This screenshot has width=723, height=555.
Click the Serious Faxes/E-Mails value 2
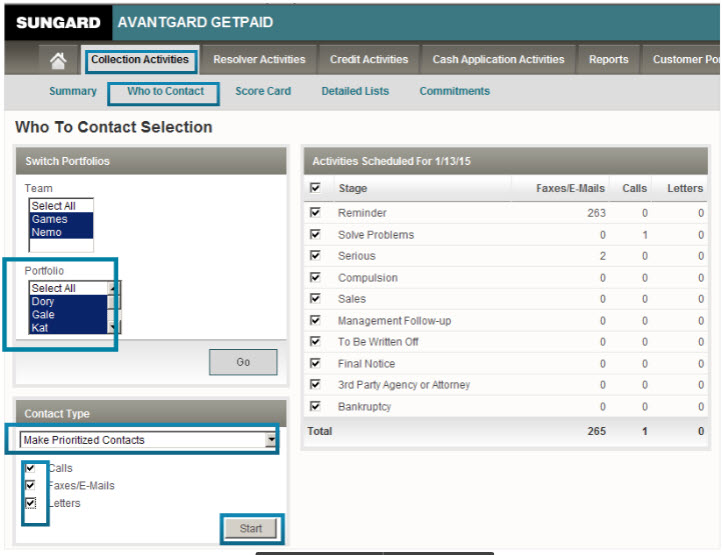pos(602,256)
